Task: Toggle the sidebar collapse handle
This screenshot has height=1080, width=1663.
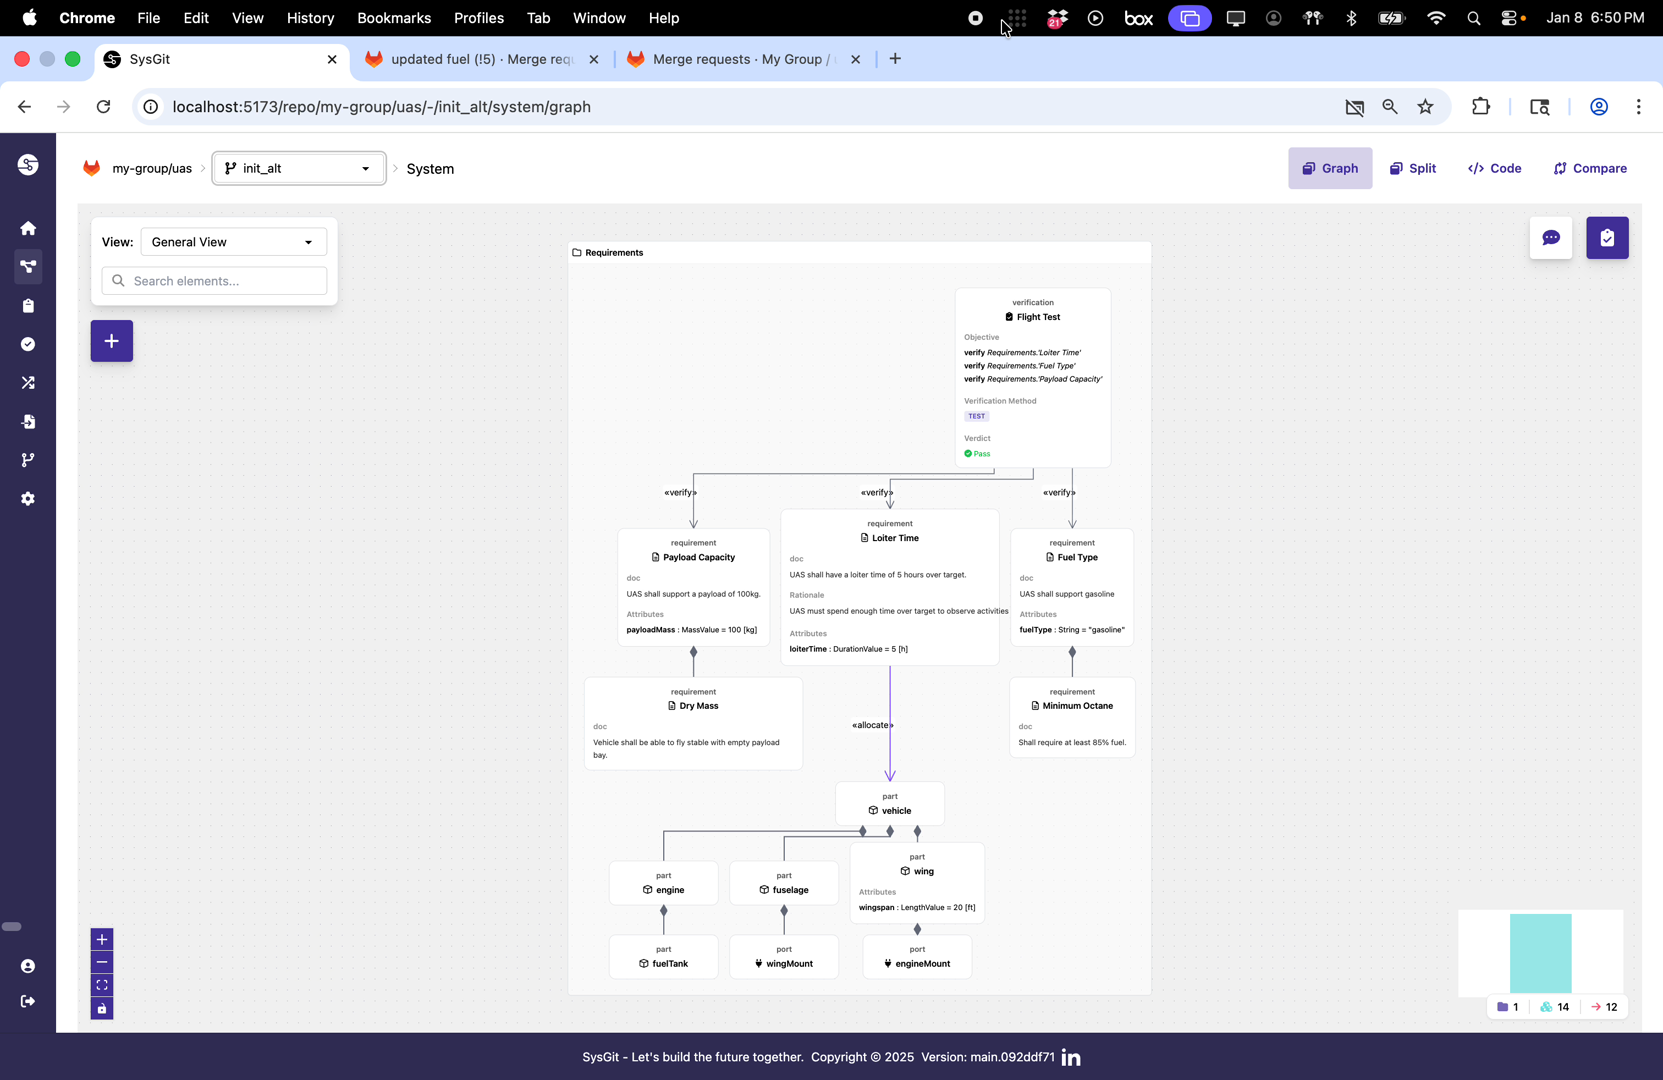Action: pos(12,927)
